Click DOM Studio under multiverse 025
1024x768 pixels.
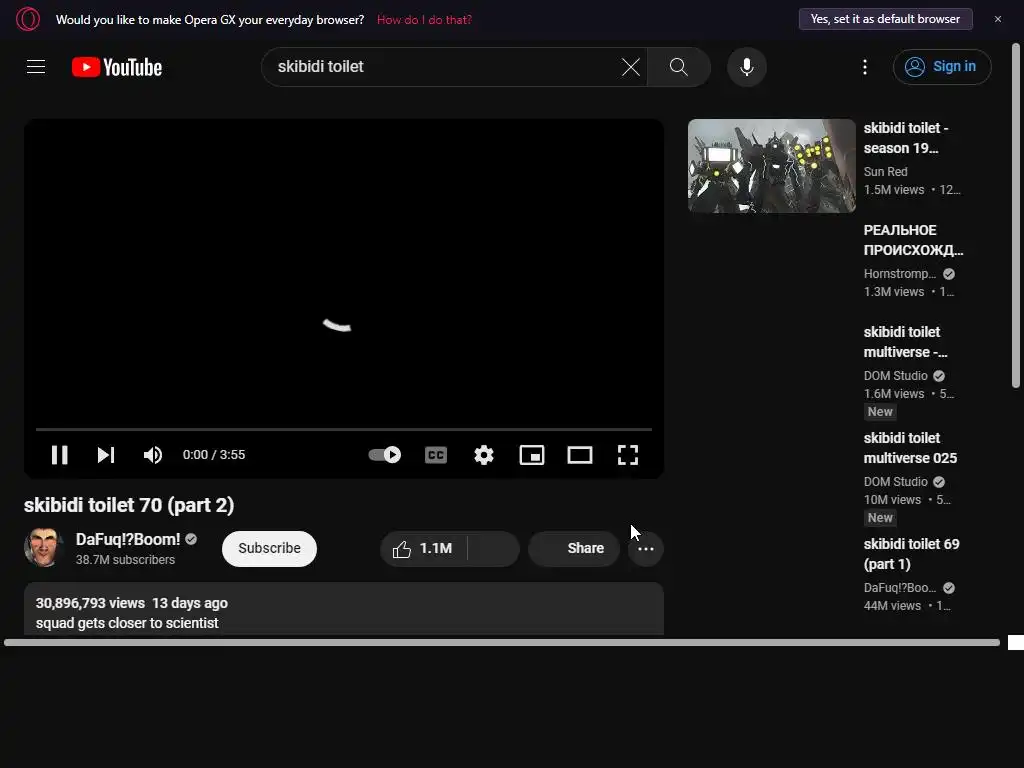pos(895,481)
